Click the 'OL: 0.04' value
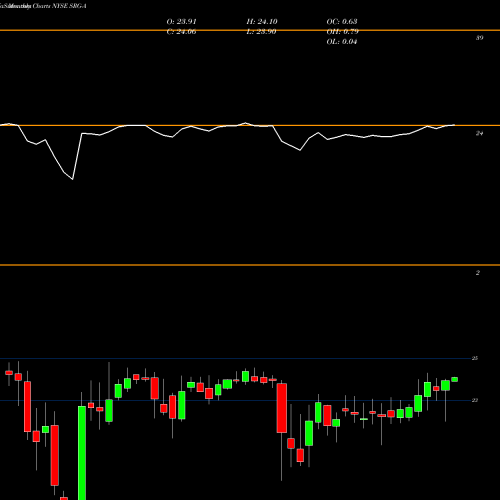Image resolution: width=500 pixels, height=500 pixels. [342, 42]
